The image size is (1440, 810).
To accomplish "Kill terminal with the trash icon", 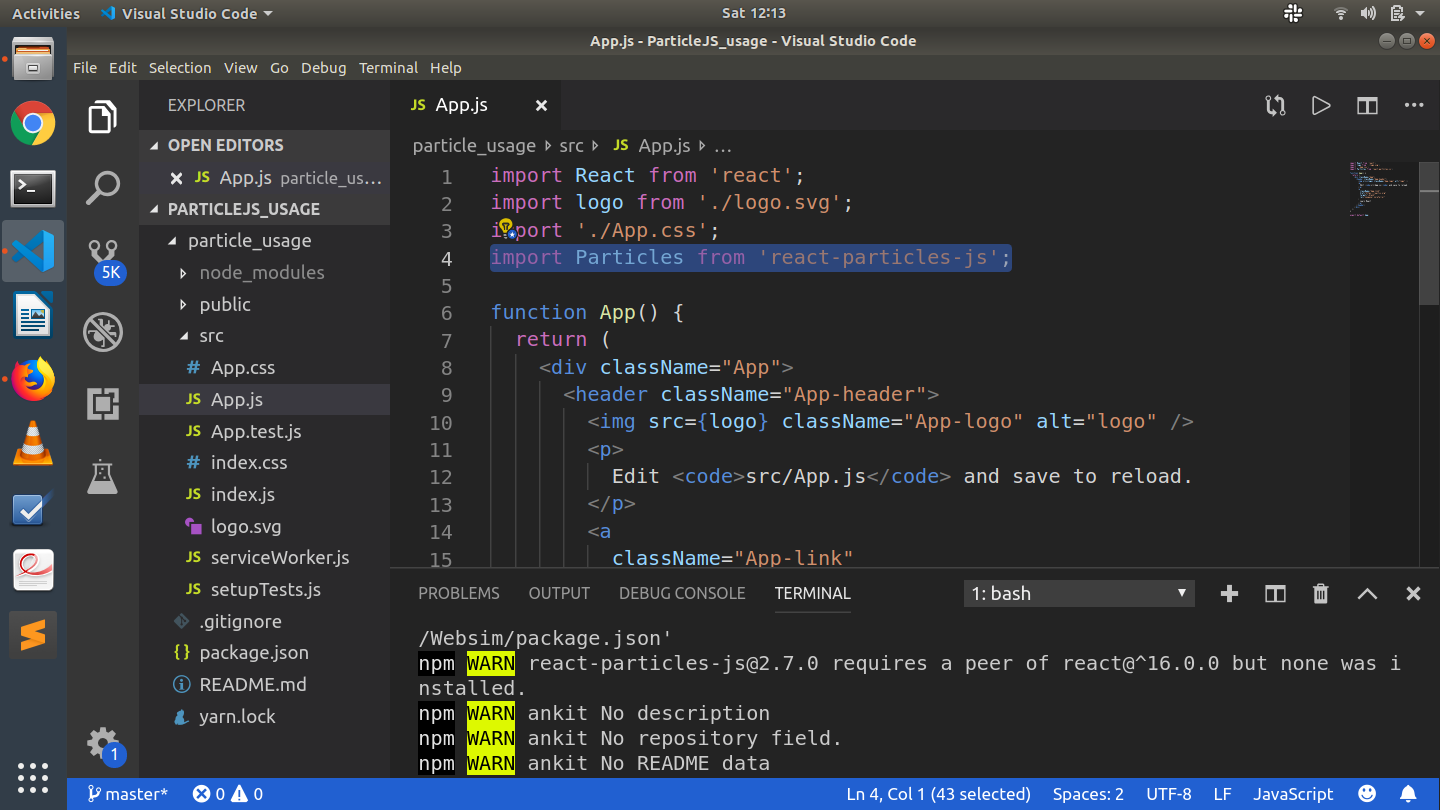I will pos(1321,594).
